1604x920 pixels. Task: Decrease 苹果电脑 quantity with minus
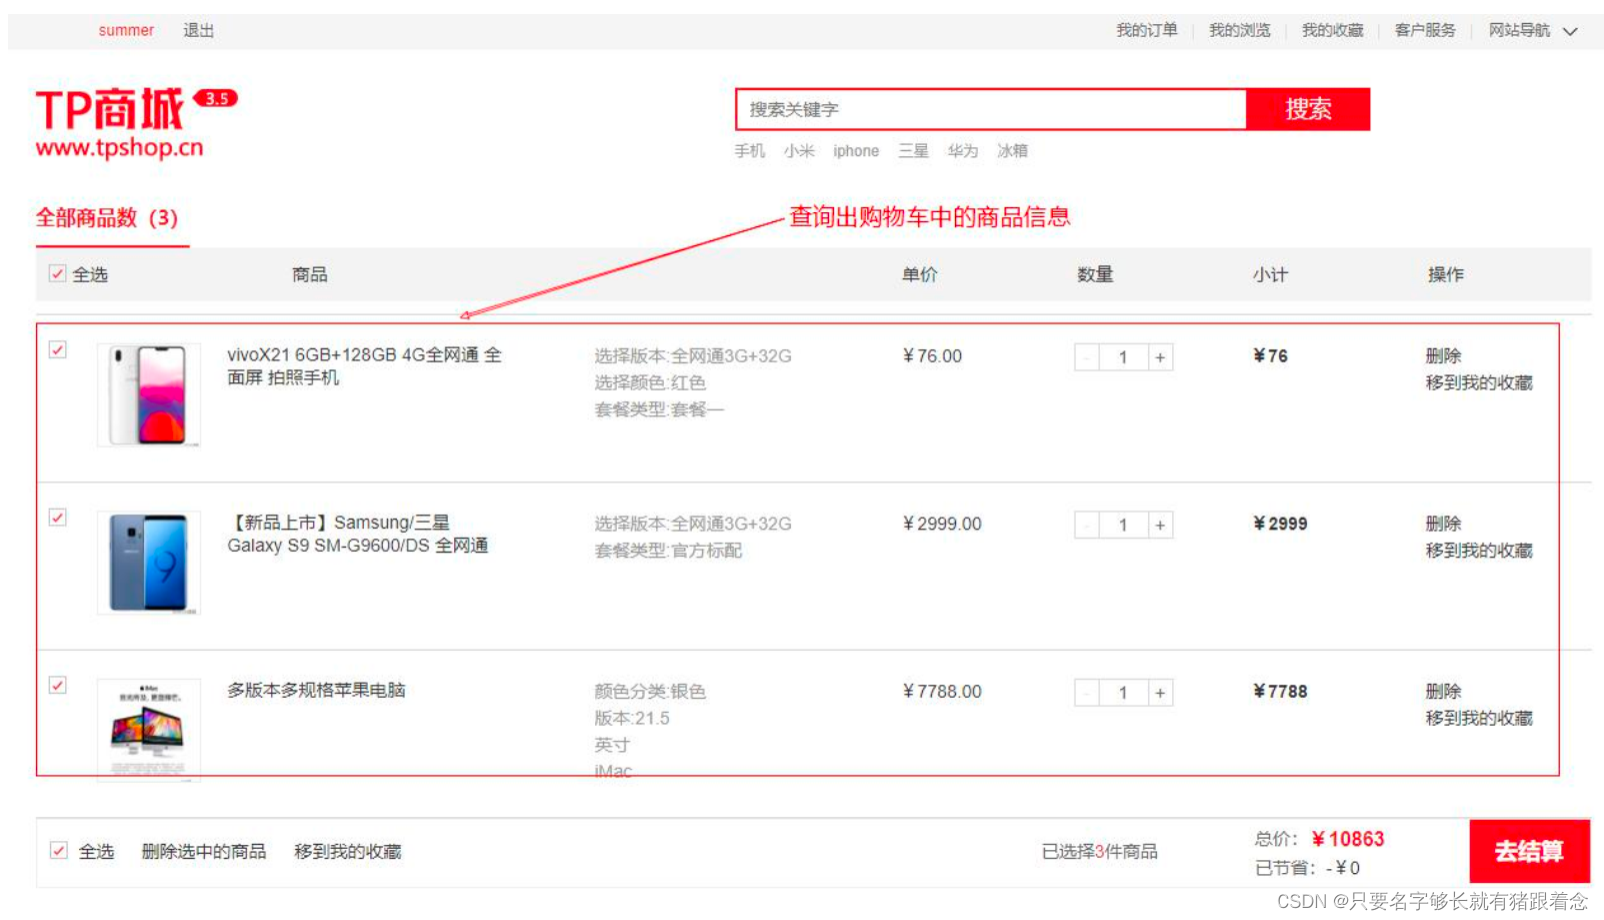(1087, 693)
